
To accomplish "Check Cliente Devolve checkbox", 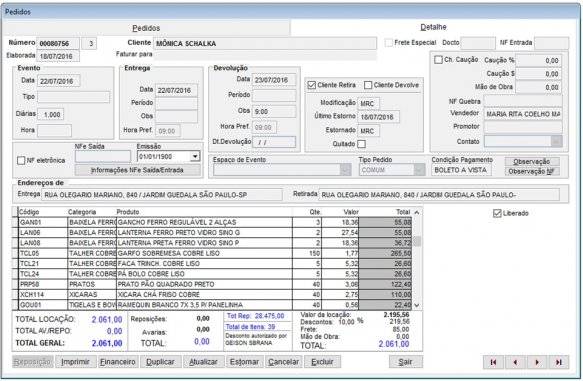I will coord(368,85).
